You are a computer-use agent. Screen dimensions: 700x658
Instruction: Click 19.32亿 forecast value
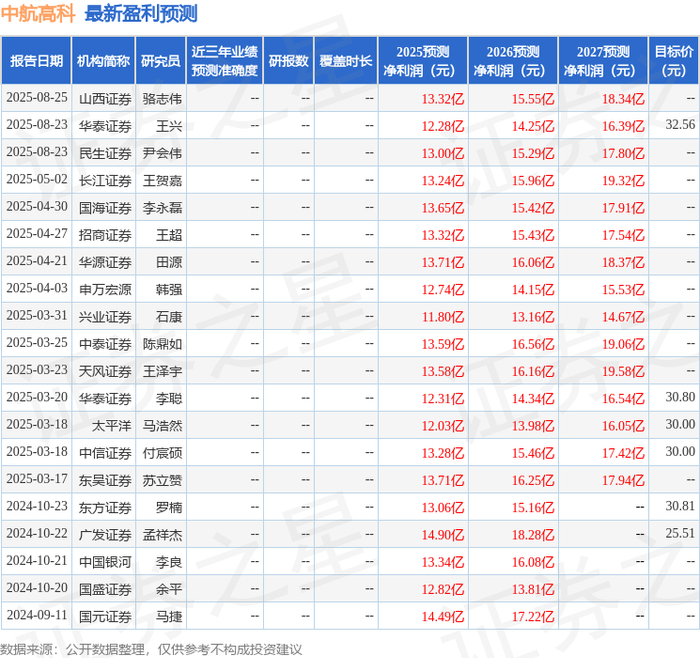click(623, 180)
